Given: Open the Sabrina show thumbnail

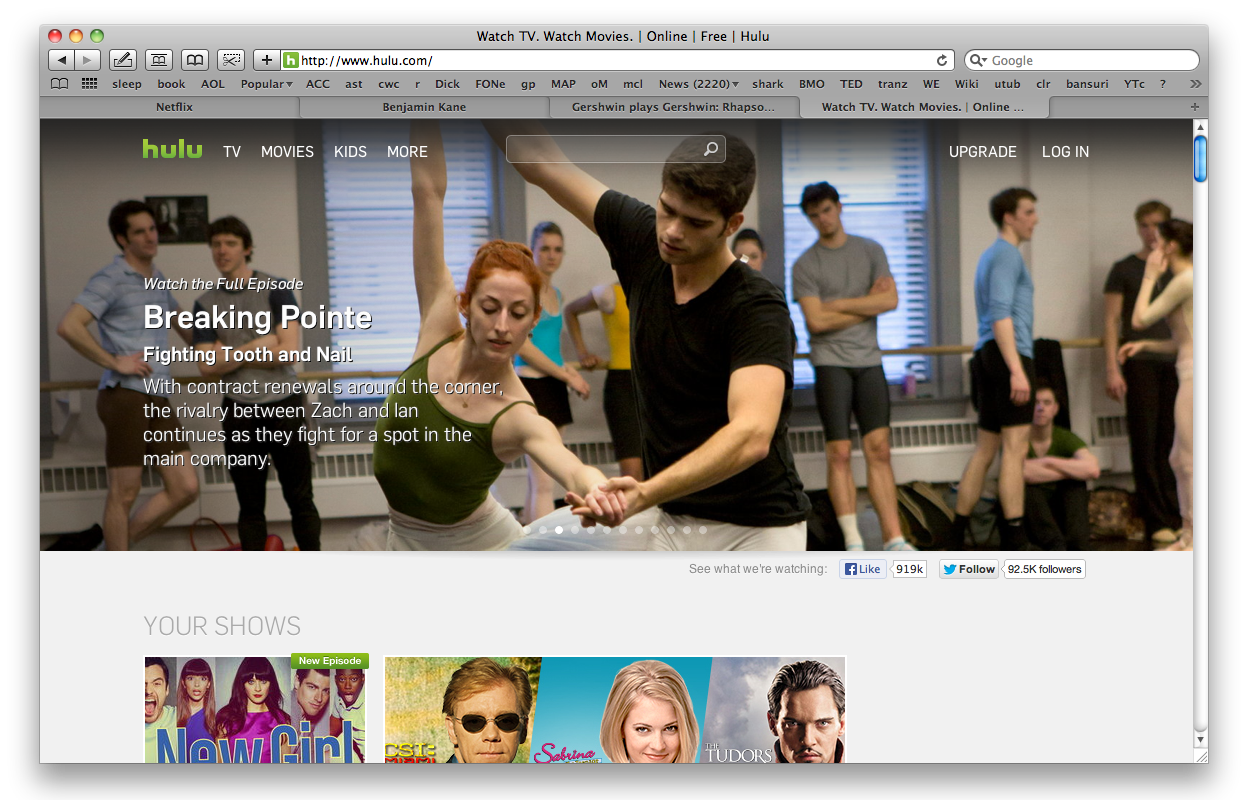Looking at the screenshot, I should pos(620,709).
